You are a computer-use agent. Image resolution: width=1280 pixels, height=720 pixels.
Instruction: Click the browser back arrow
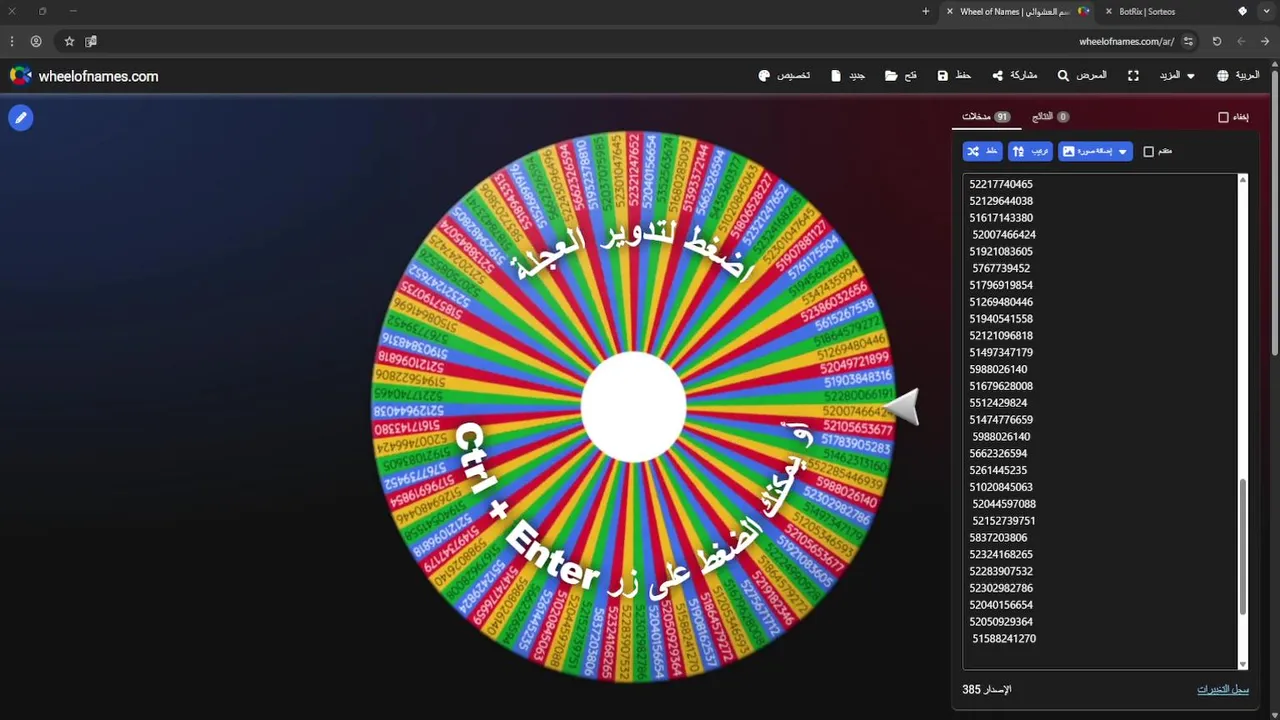click(x=1241, y=41)
